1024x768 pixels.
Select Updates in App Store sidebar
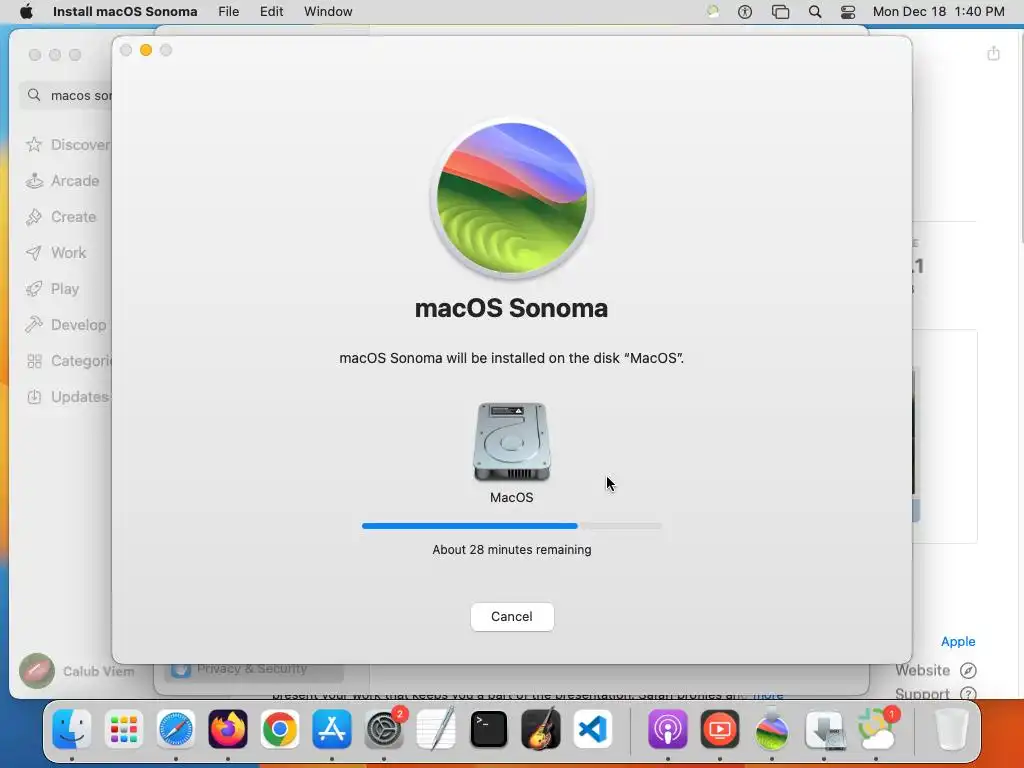(67, 397)
